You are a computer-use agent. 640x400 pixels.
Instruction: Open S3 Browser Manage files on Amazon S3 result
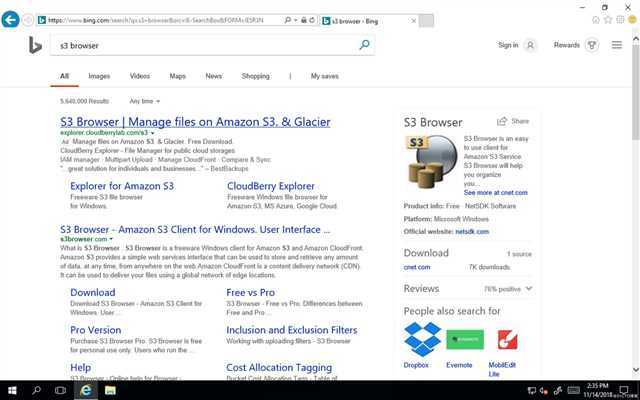point(195,122)
